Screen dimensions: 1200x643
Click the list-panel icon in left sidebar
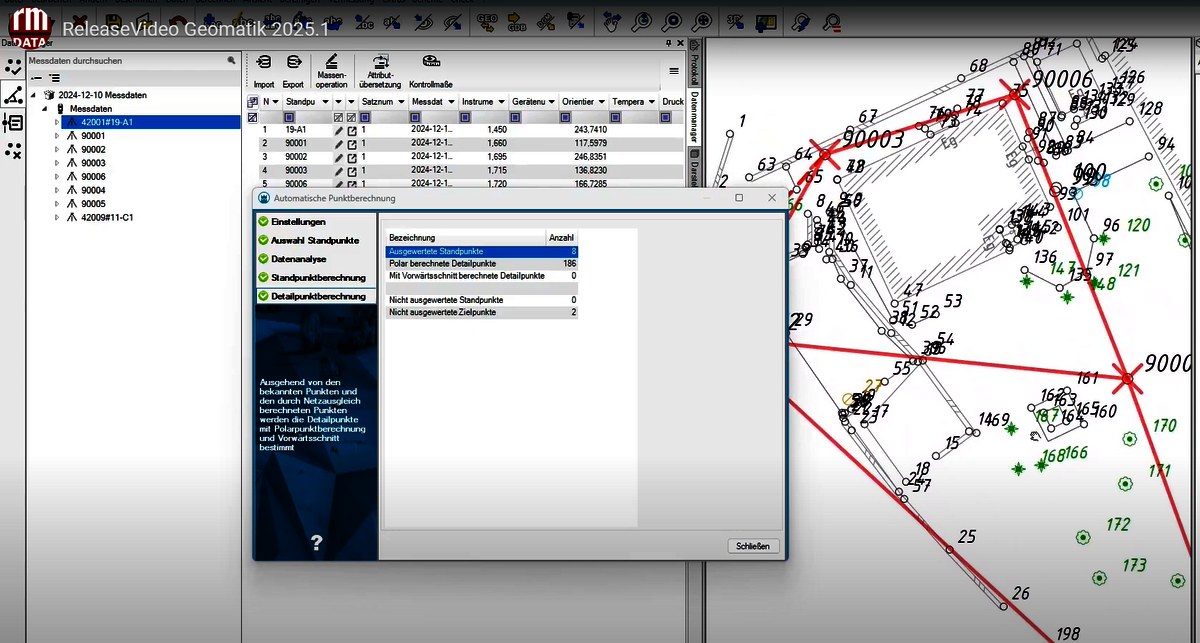[13, 123]
